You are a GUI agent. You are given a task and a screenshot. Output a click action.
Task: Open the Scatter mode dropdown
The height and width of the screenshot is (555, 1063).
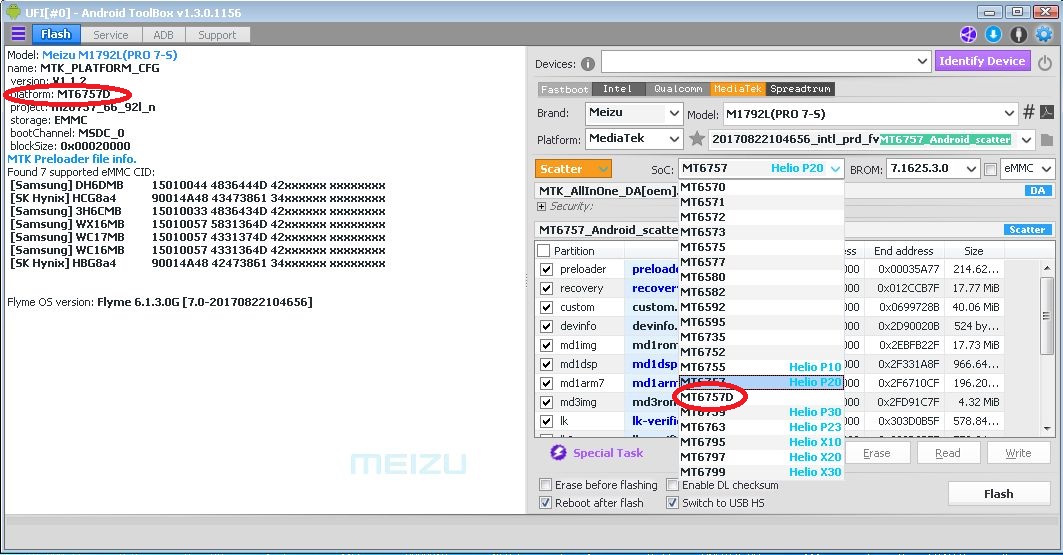click(574, 169)
